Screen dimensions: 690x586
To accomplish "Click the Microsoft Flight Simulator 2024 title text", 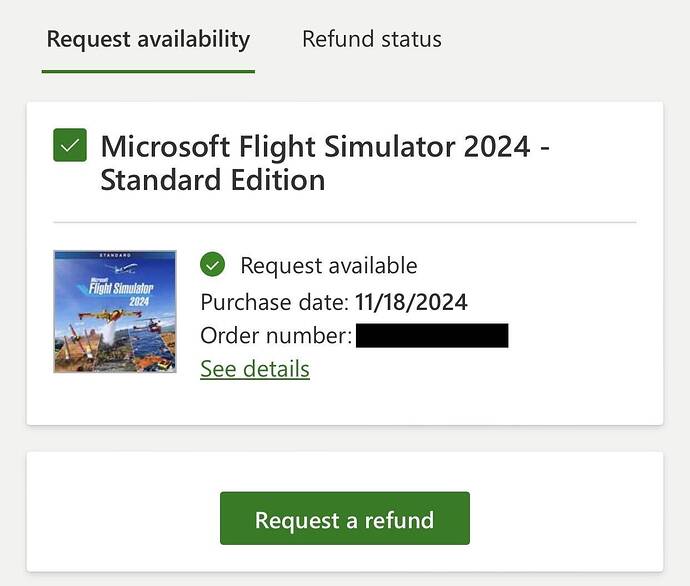I will tap(316, 146).
